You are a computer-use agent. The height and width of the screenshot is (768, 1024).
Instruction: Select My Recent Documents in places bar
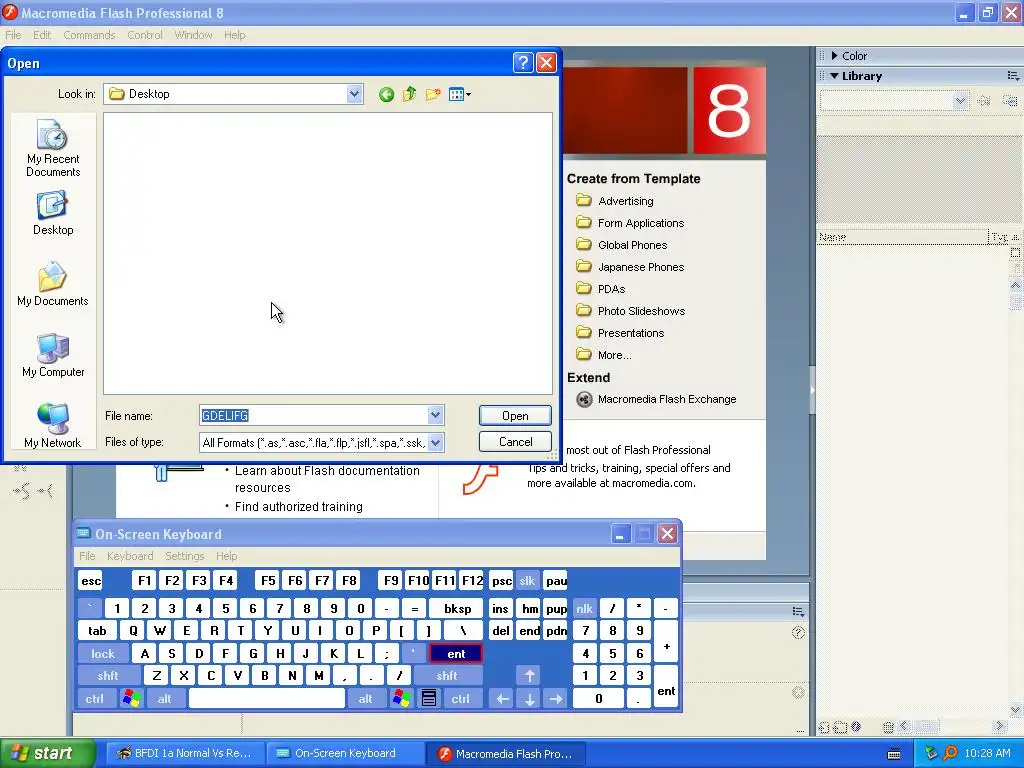(x=53, y=148)
